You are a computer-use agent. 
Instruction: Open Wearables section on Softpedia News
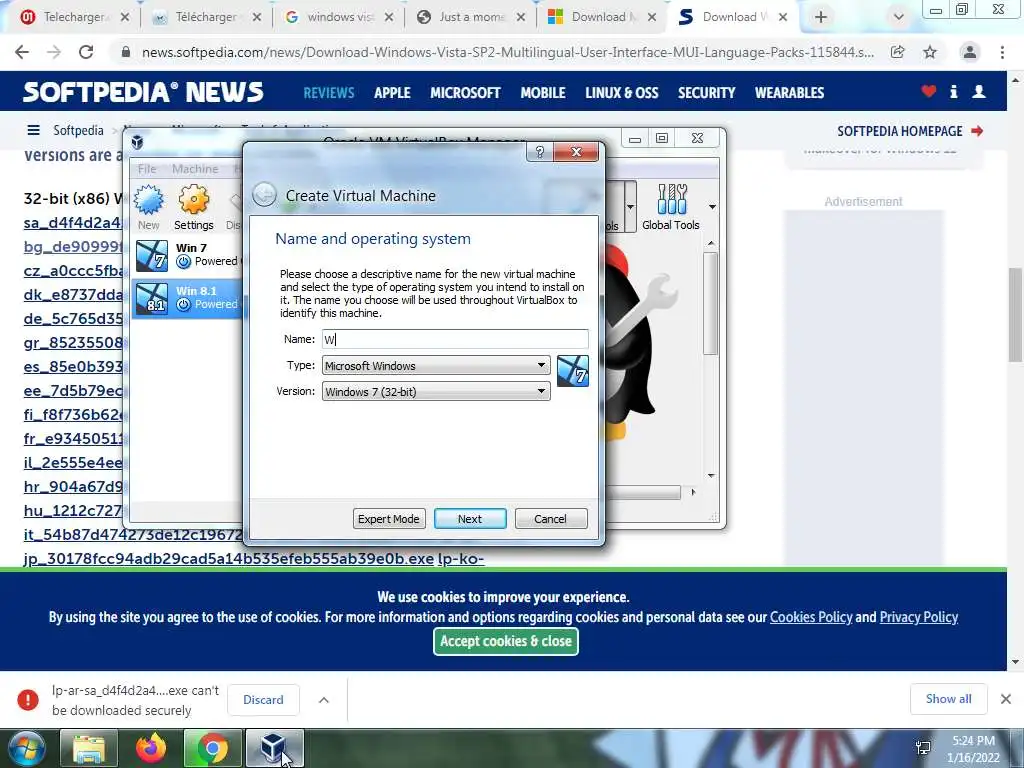790,93
